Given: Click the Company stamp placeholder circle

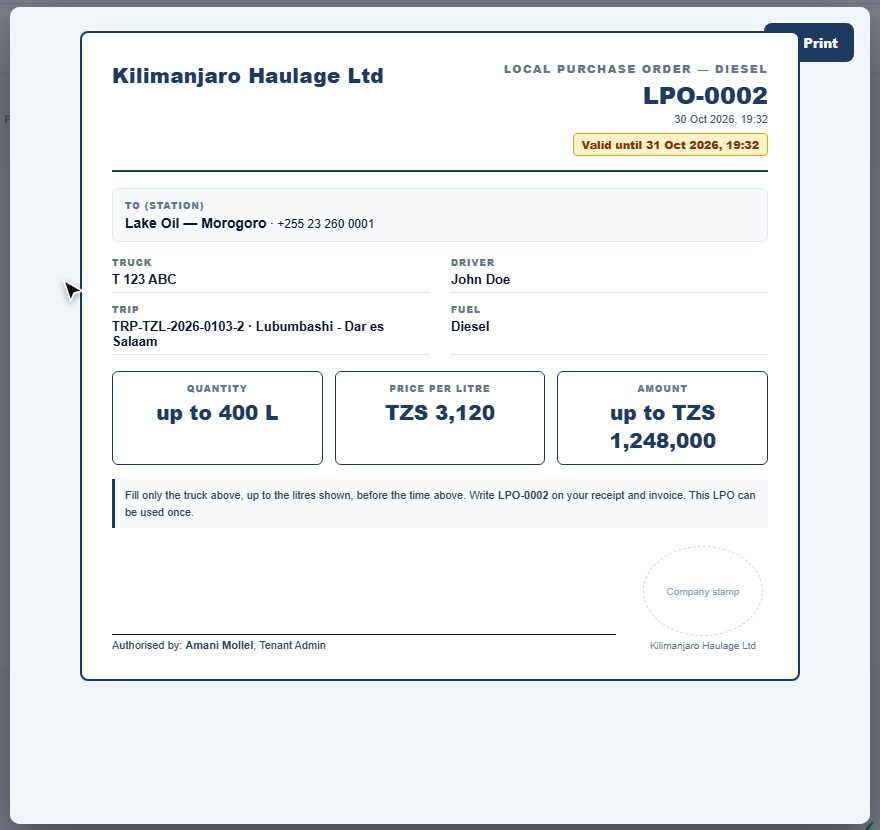Looking at the screenshot, I should click(x=703, y=591).
